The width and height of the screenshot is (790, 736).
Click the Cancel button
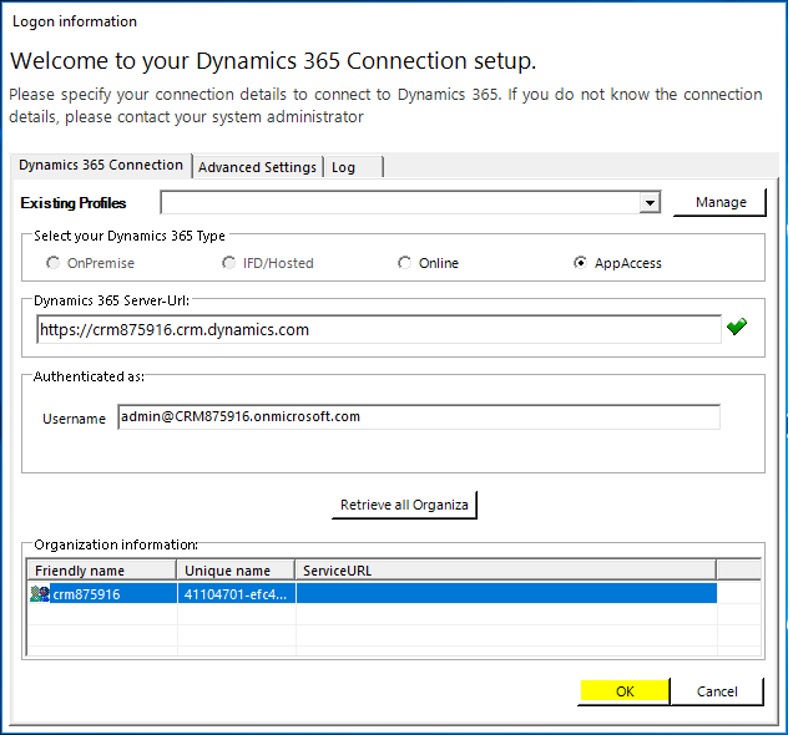tap(717, 691)
